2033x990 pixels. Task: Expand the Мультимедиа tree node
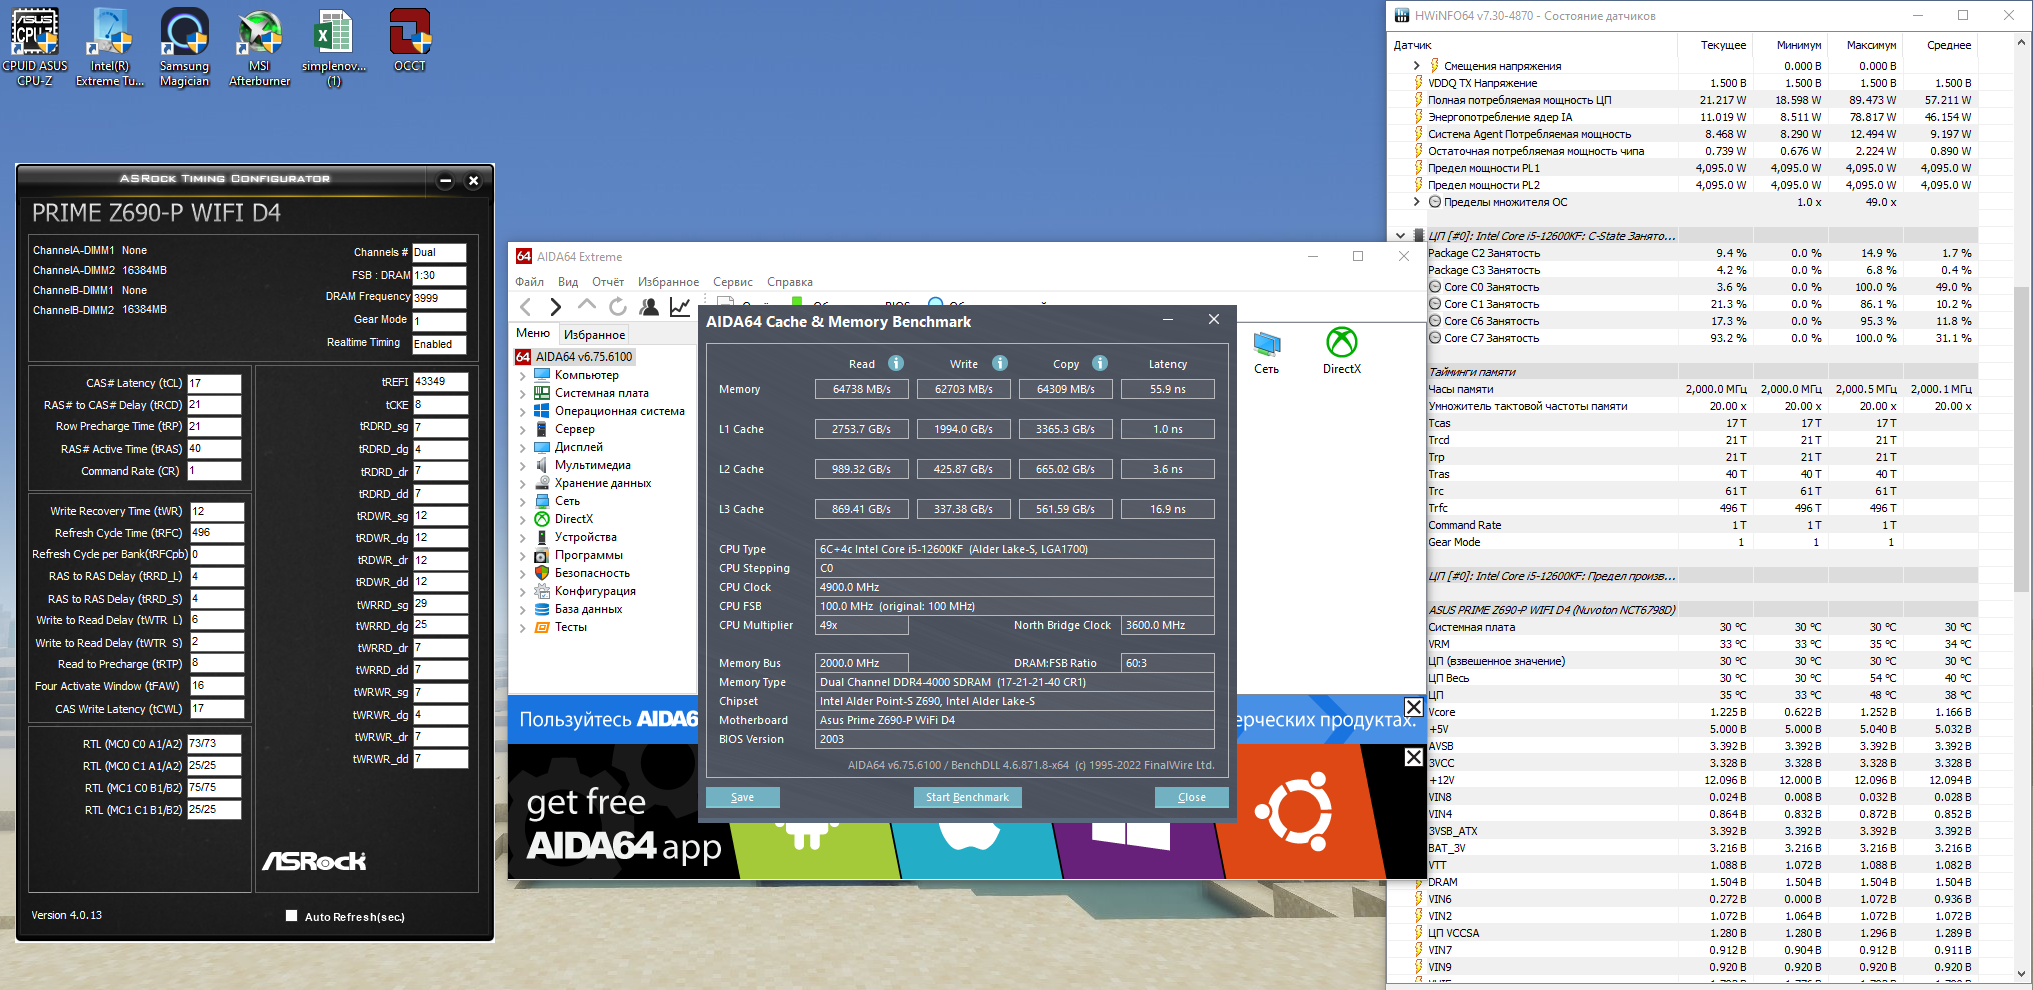(522, 466)
